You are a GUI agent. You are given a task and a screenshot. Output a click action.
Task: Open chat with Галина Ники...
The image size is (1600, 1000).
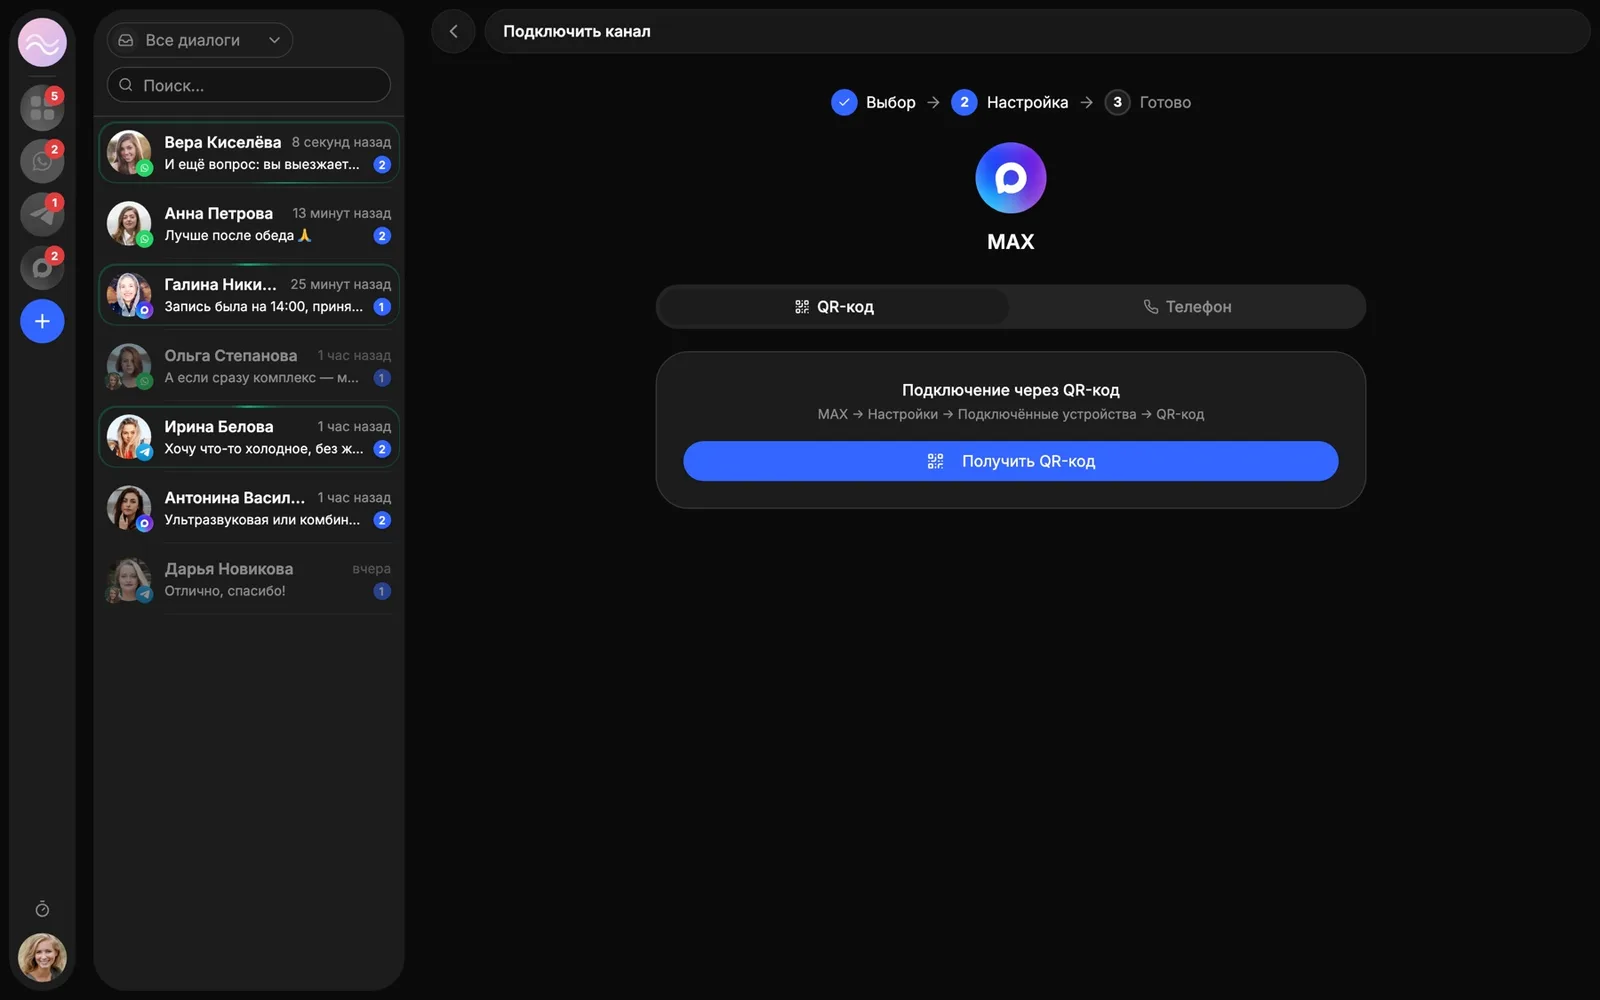coord(249,295)
